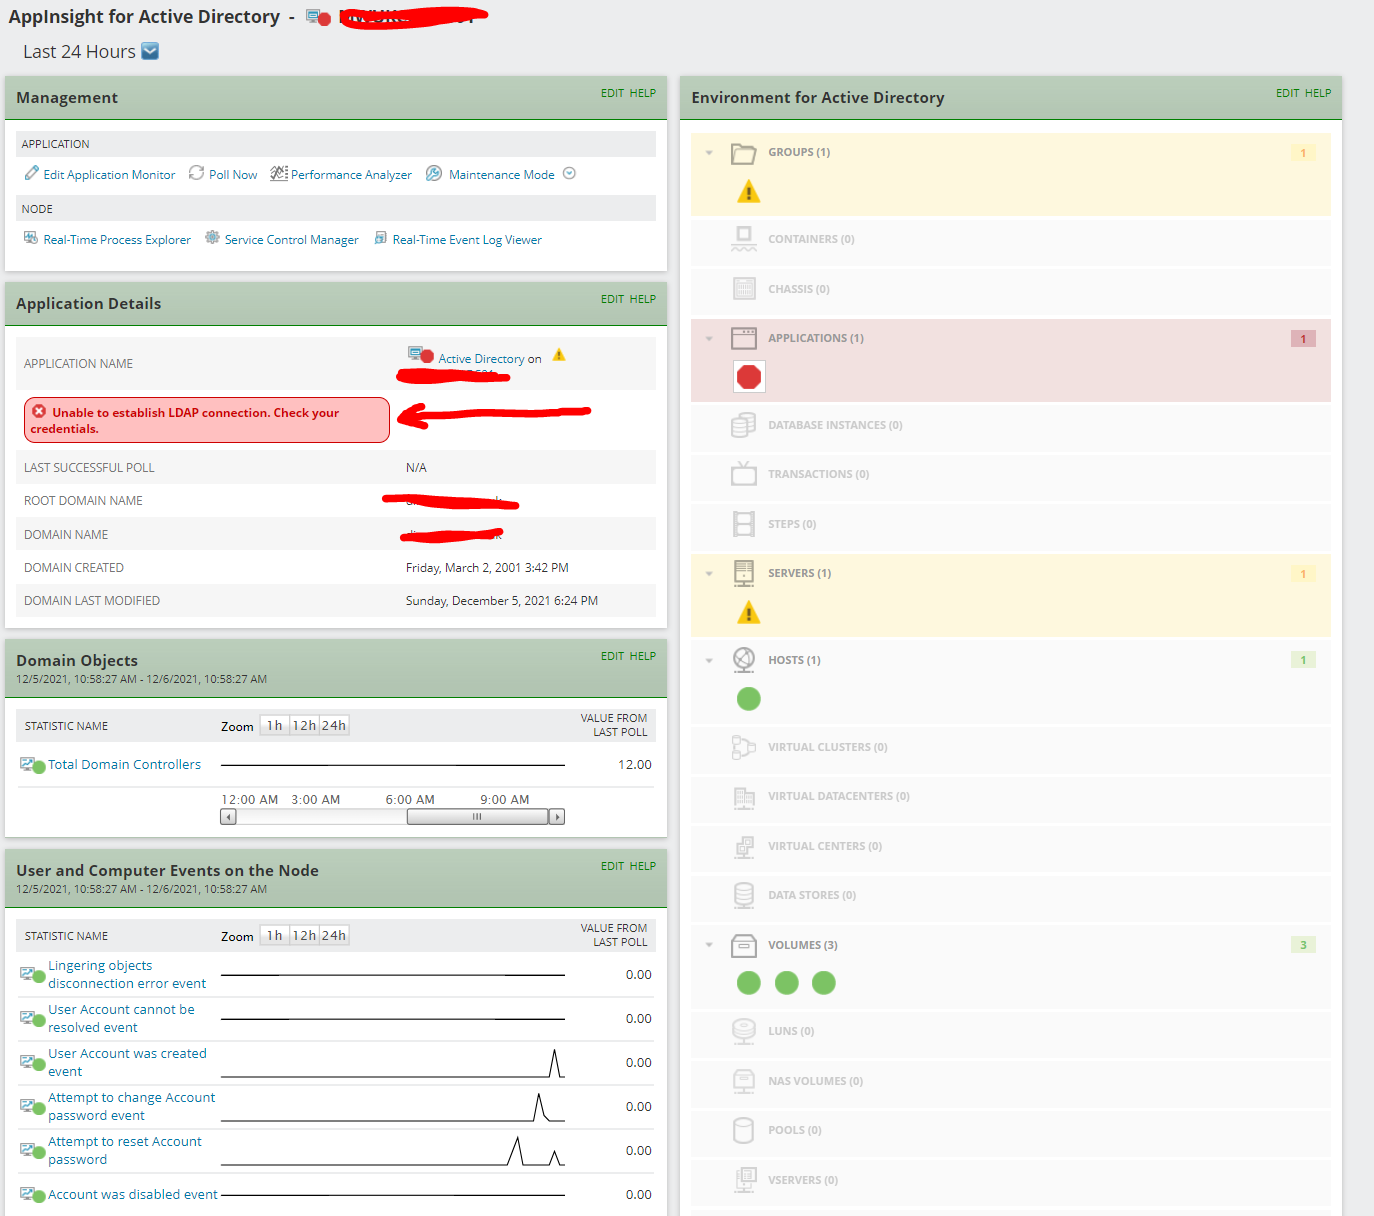Click the GROUPS folder icon
Viewport: 1374px width, 1216px height.
pos(744,153)
